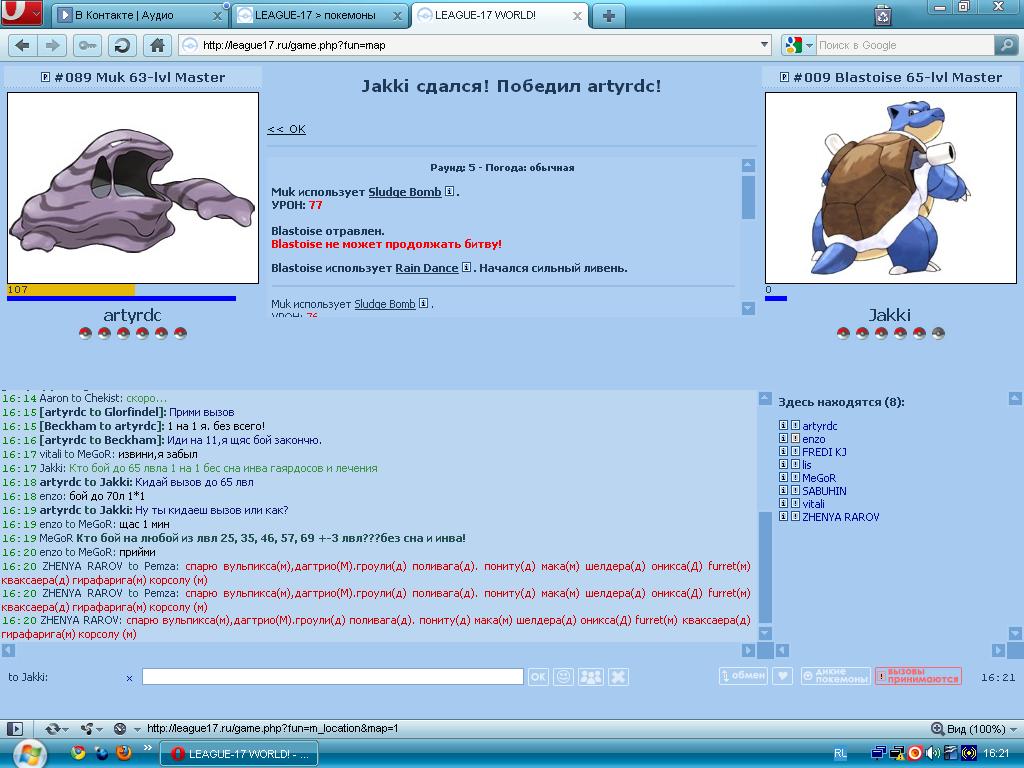The width and height of the screenshot is (1024, 768).
Task: Go back with the browser back arrow
Action: coord(23,45)
